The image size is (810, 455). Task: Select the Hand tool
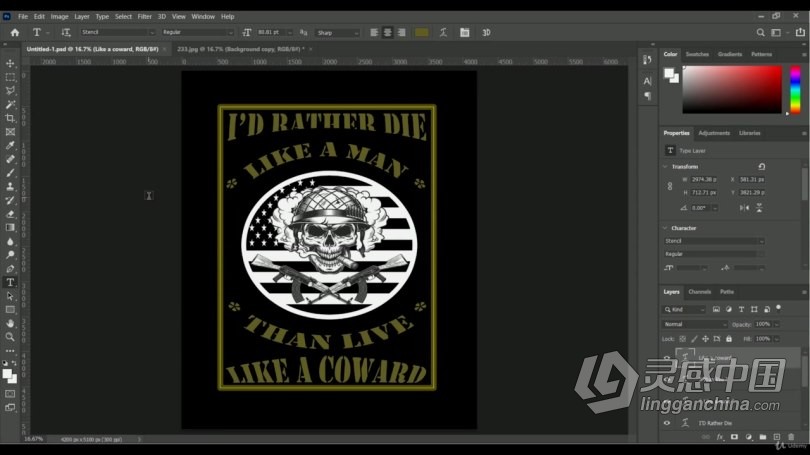[10, 323]
